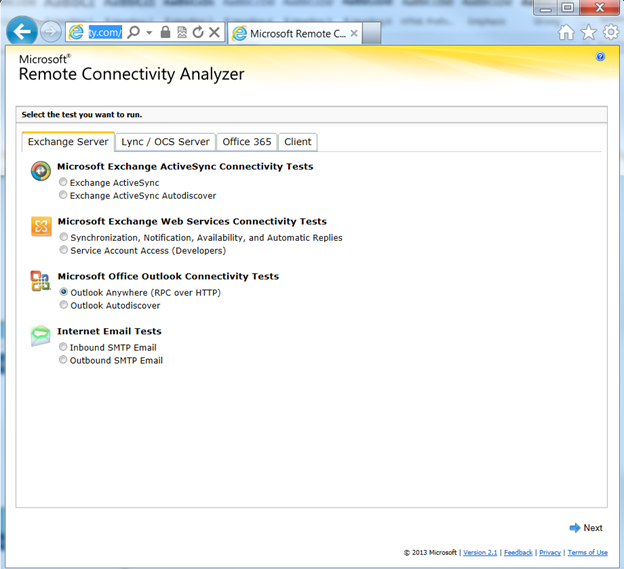Select Service Account Access (Developers) option
Screen dimensions: 624x569
point(64,249)
